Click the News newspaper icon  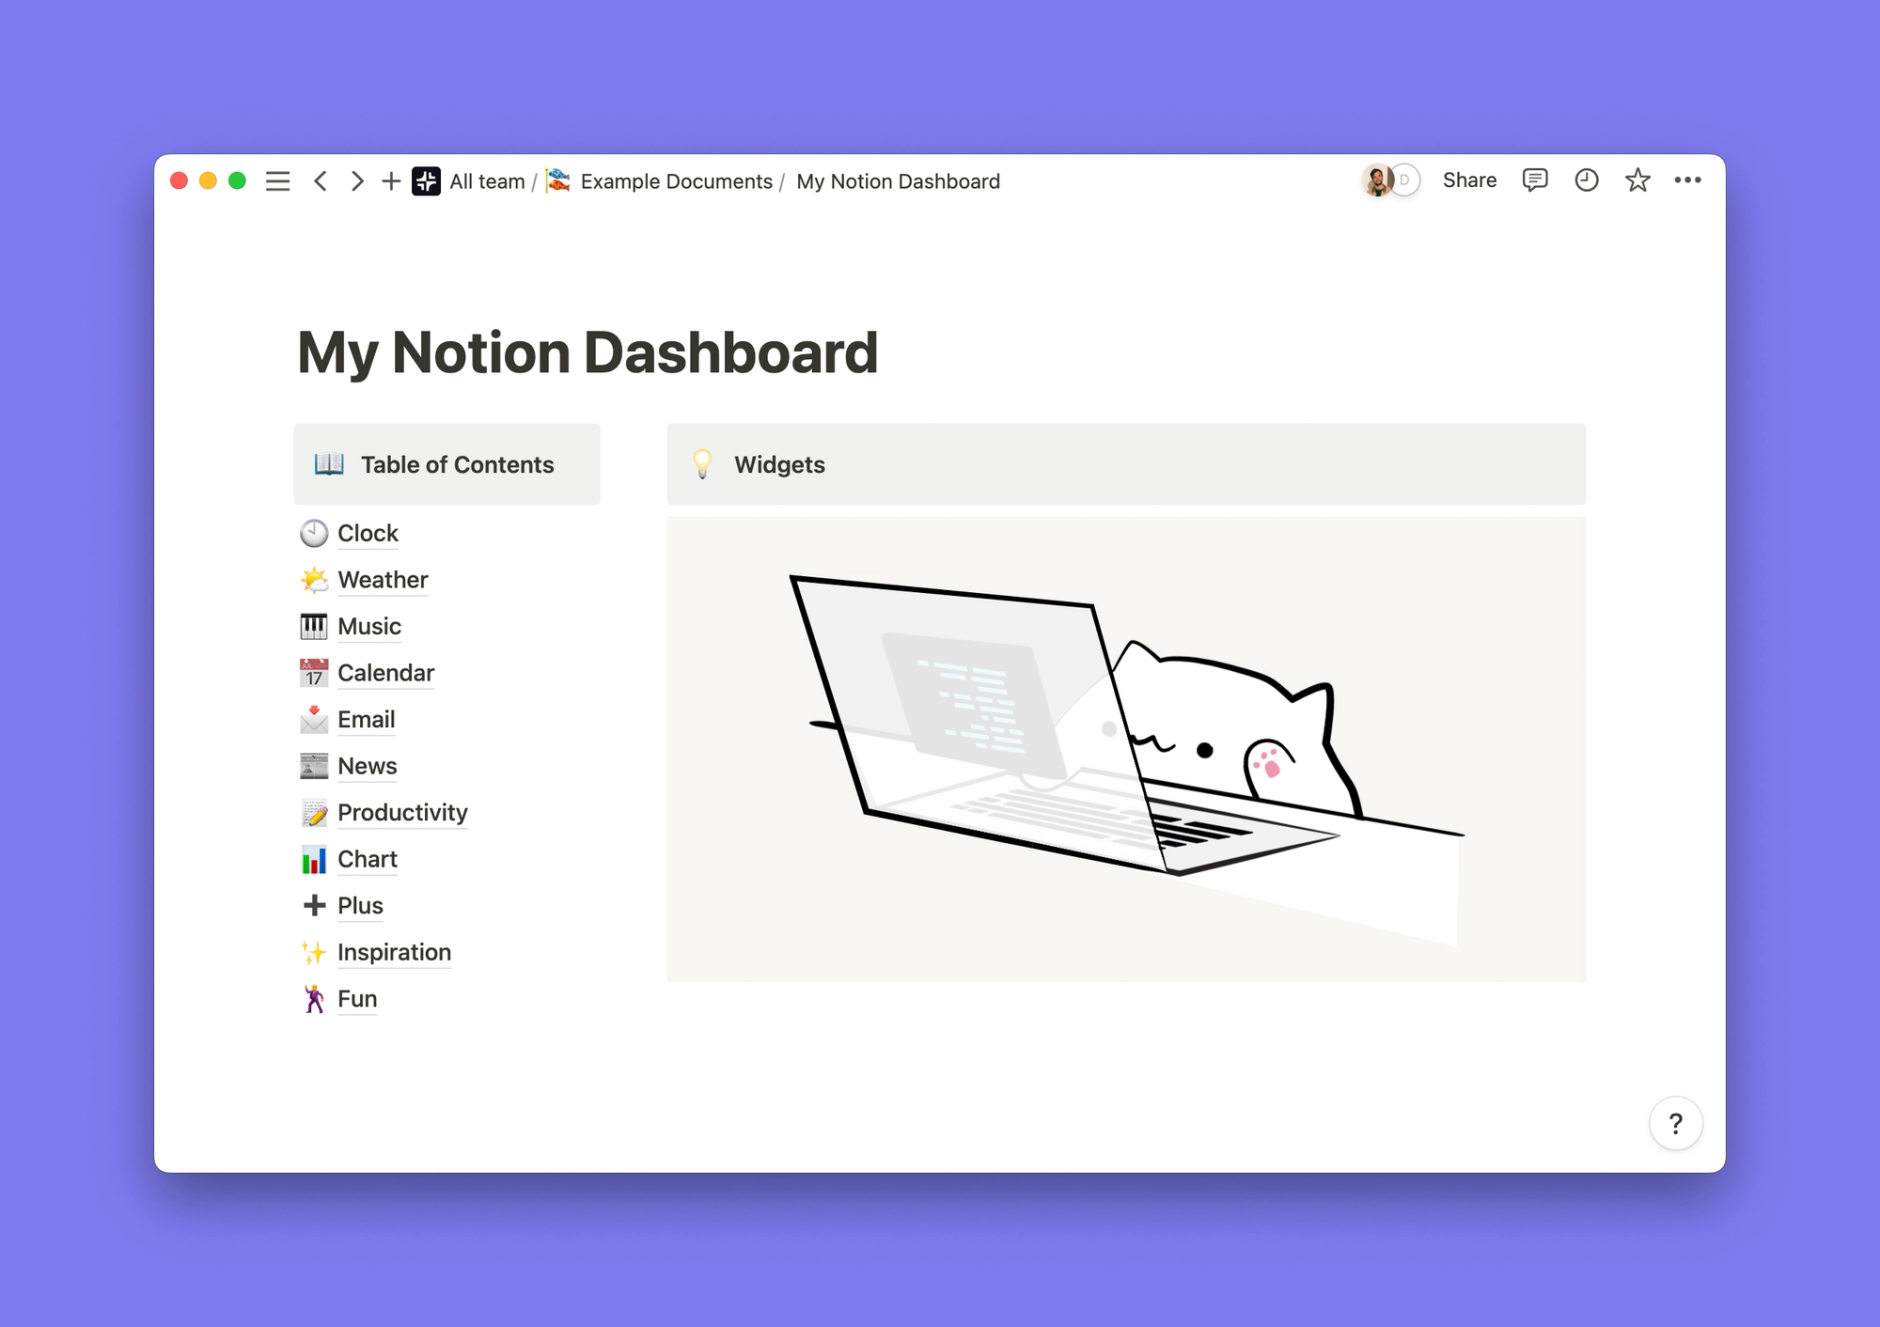click(314, 766)
